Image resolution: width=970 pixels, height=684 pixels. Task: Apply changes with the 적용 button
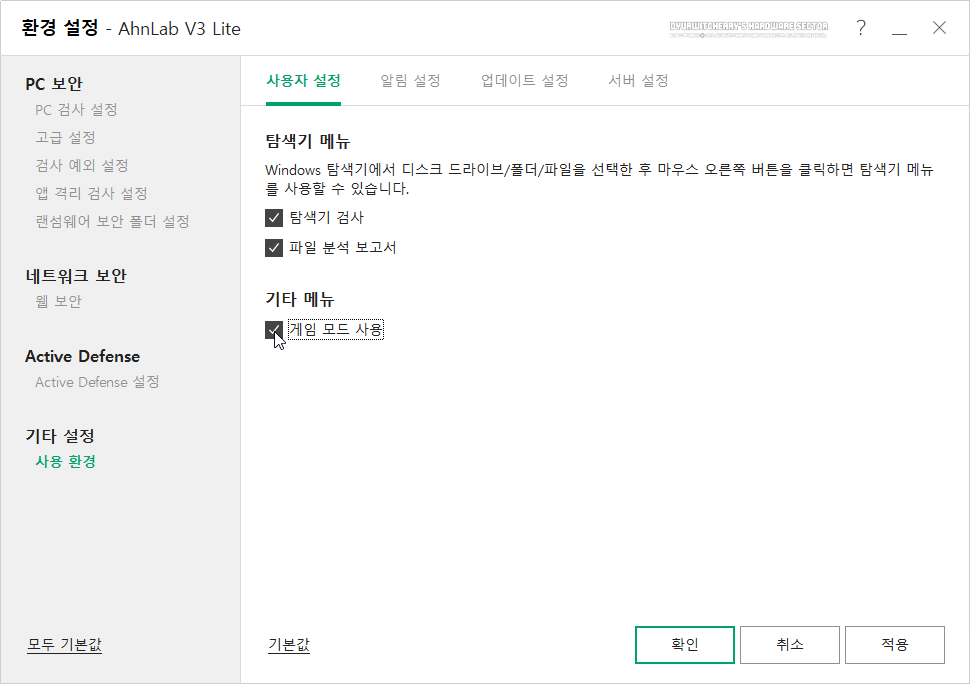pos(895,645)
